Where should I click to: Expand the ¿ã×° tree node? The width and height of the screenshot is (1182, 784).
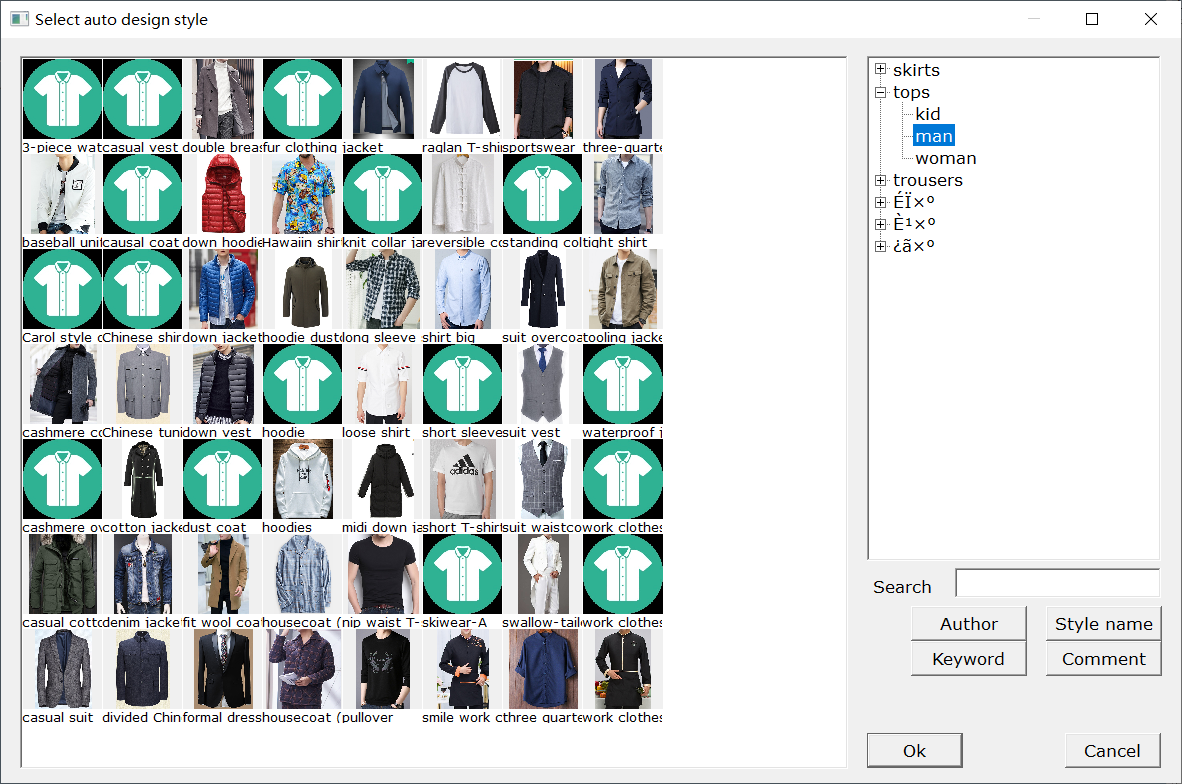pos(880,246)
